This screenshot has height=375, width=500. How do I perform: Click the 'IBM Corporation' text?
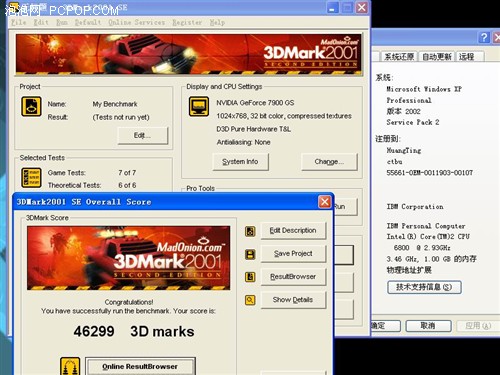click(x=415, y=207)
